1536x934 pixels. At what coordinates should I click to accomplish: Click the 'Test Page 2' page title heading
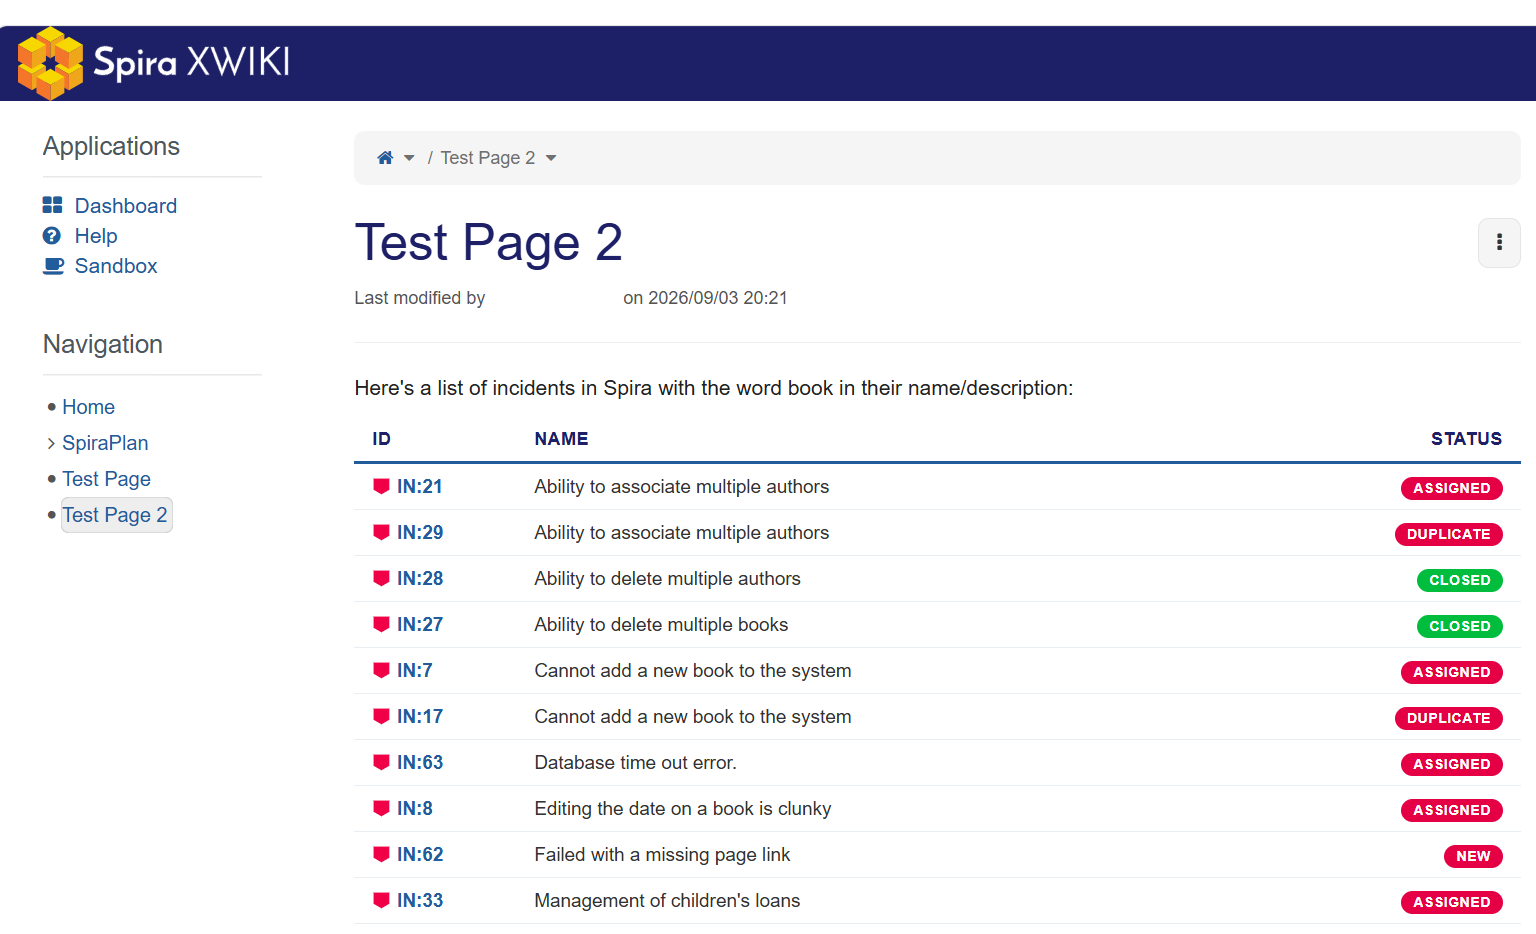coord(489,243)
